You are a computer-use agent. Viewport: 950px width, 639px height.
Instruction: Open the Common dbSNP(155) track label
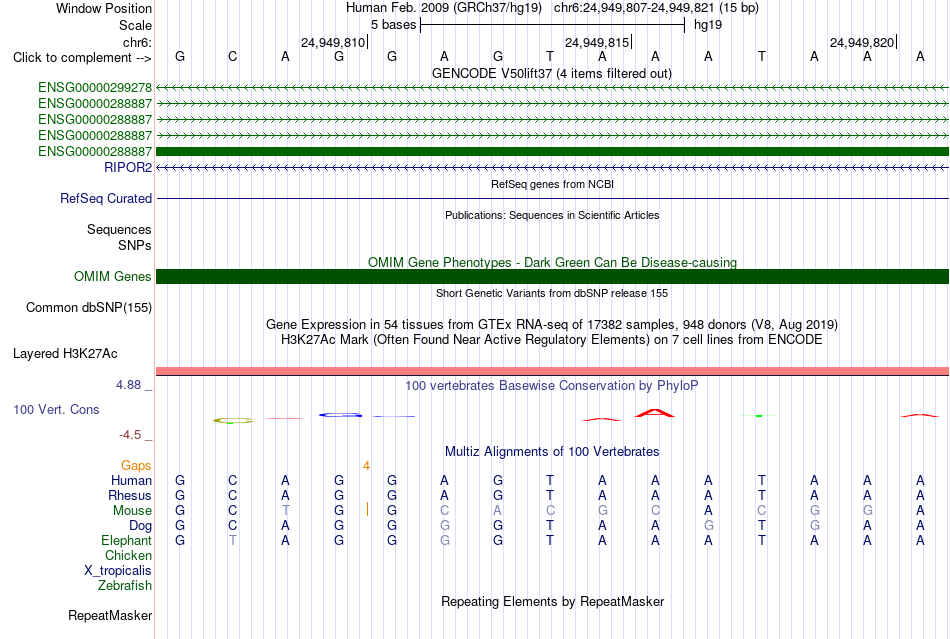tap(88, 308)
